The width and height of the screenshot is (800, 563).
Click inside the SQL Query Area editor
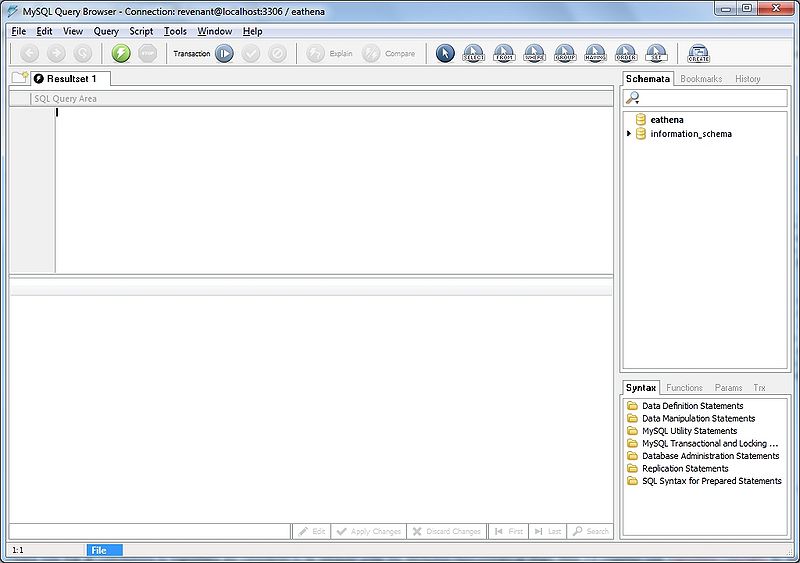(x=334, y=189)
